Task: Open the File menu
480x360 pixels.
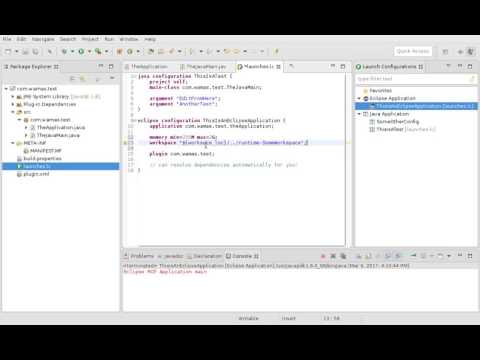Action: pos(7,39)
